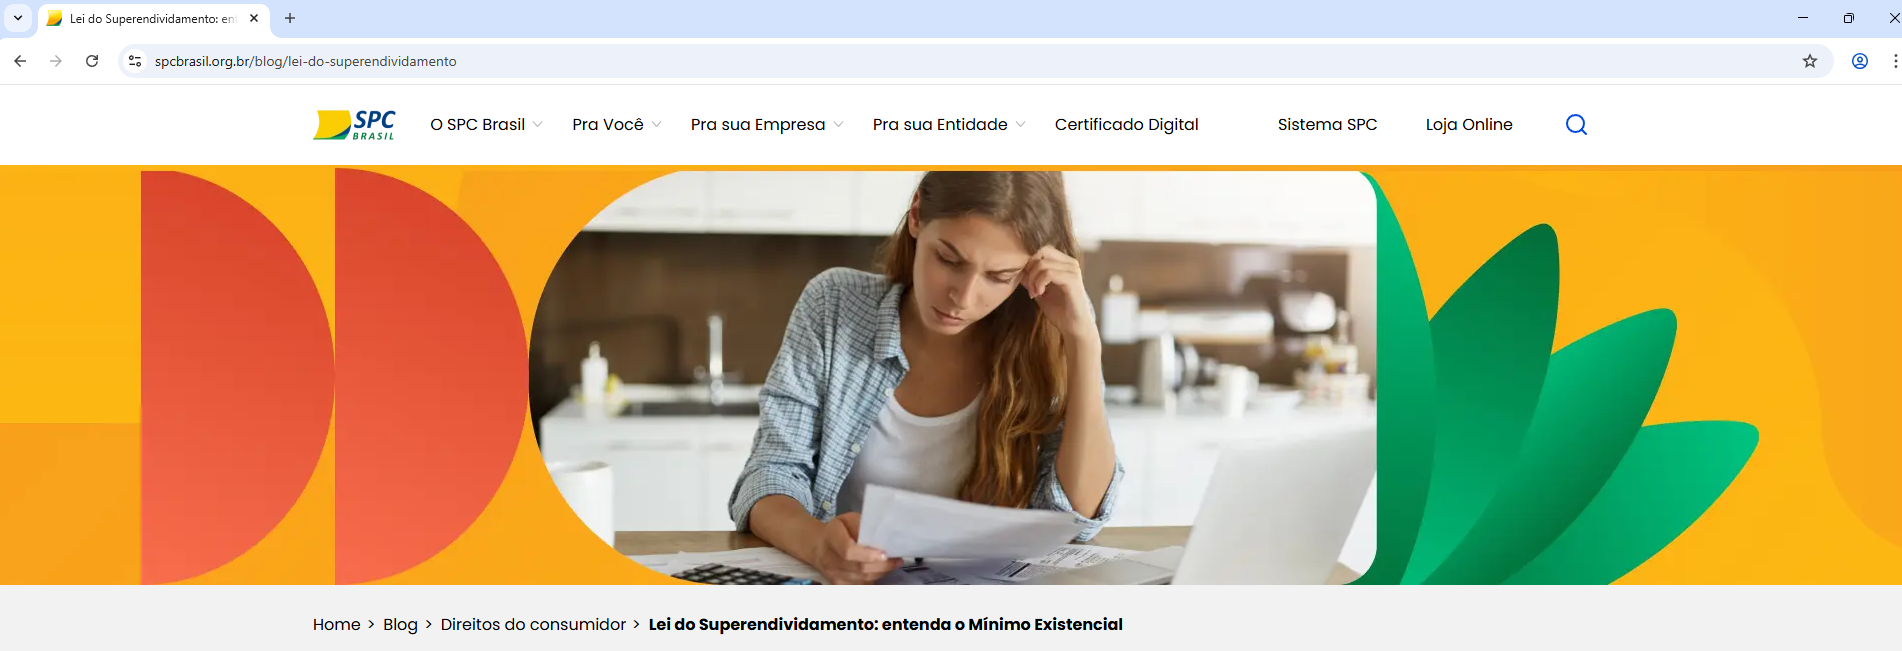Expand the Pra sua Entidade menu
The height and width of the screenshot is (651, 1902).
(x=948, y=125)
